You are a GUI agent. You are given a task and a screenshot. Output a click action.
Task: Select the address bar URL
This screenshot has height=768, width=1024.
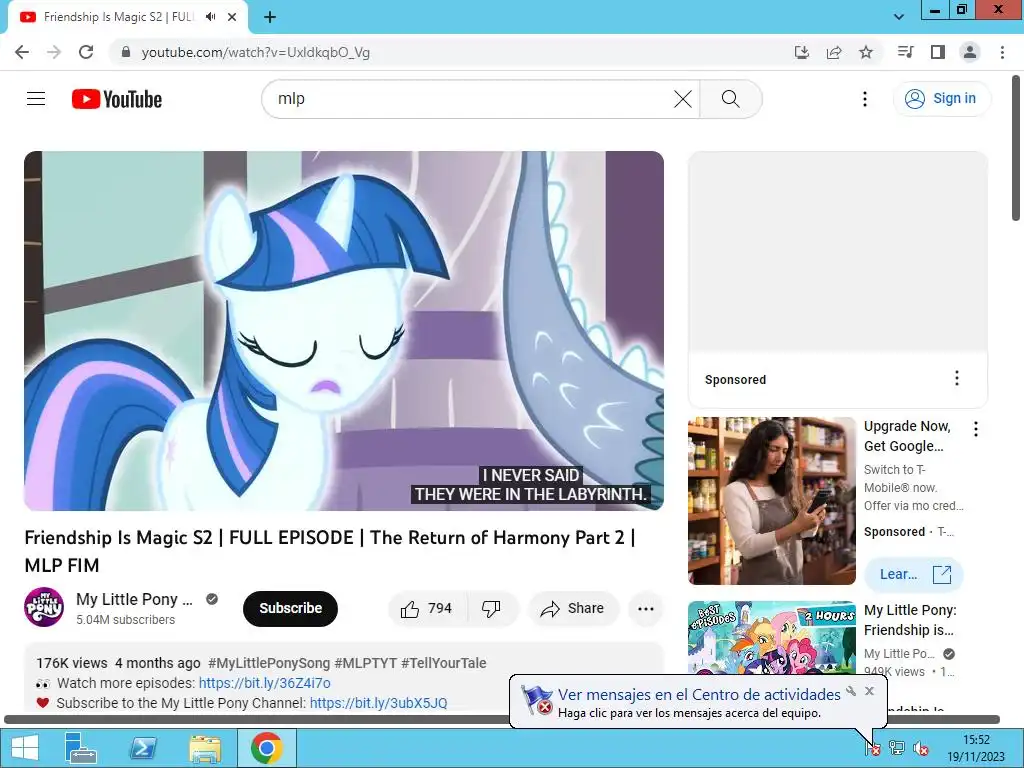(255, 52)
